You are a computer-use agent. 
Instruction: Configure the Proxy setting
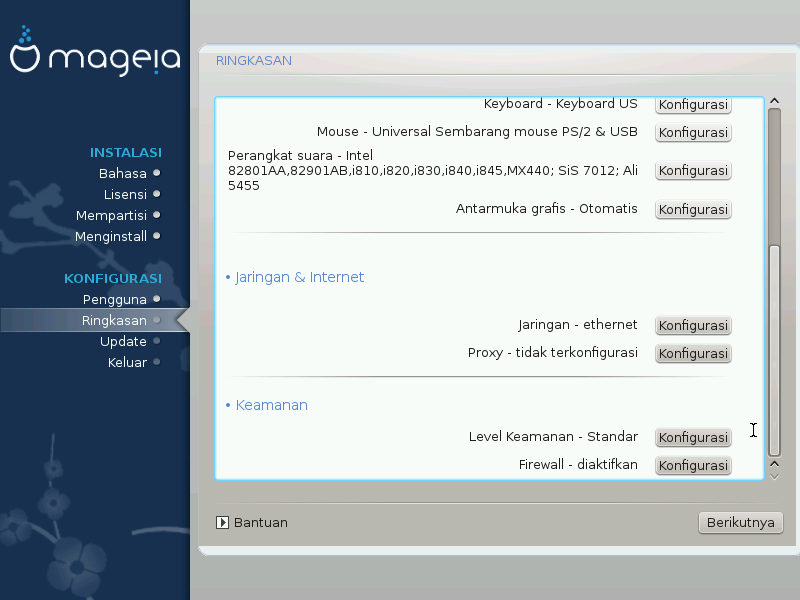coord(693,353)
